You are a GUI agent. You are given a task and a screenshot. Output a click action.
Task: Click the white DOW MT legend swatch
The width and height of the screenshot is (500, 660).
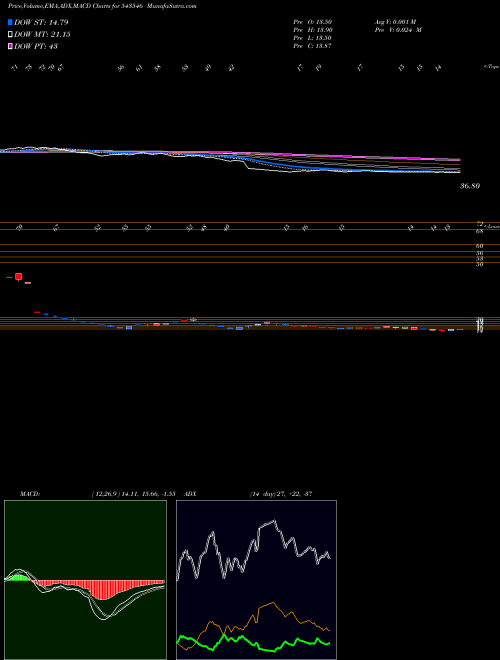(10, 35)
